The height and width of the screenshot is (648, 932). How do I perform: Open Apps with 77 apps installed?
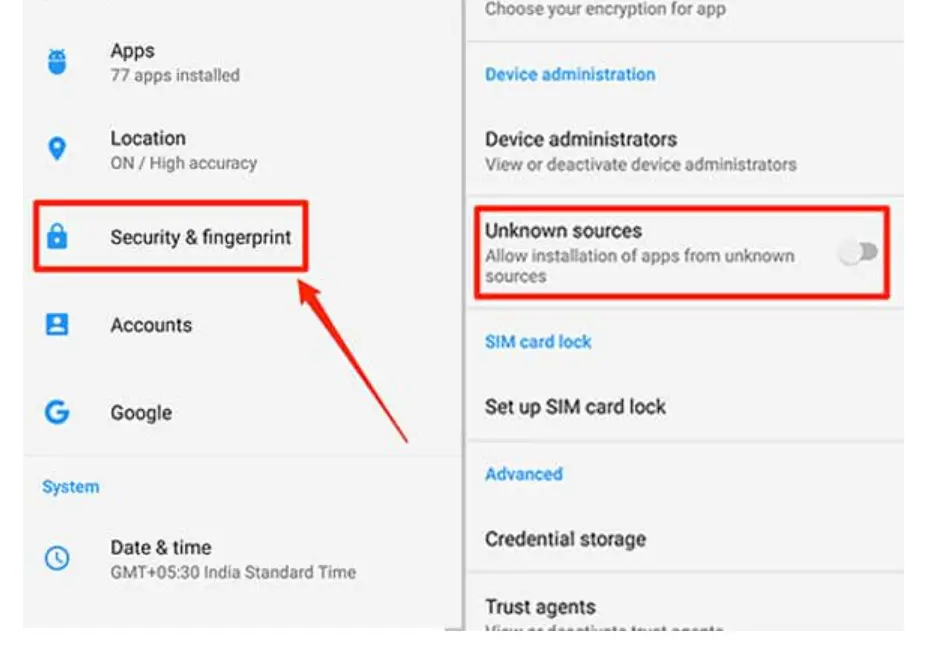point(243,62)
